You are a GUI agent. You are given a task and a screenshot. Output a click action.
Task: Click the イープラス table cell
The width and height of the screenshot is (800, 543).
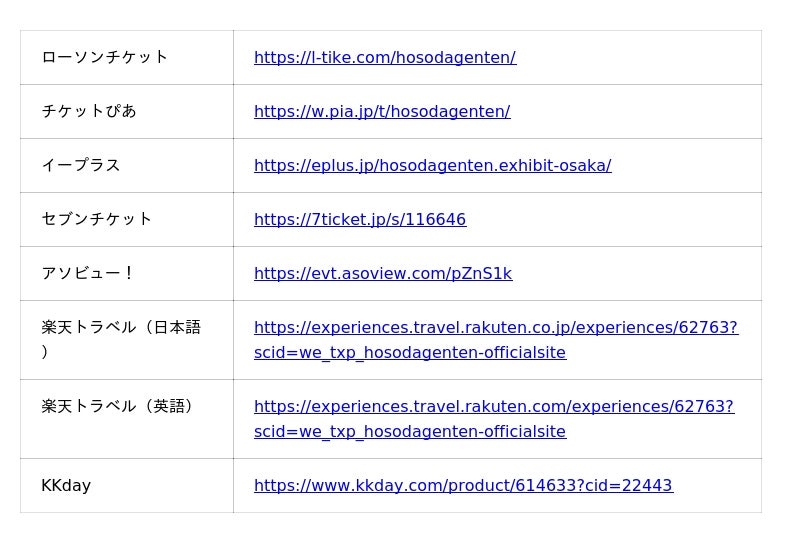(x=127, y=165)
